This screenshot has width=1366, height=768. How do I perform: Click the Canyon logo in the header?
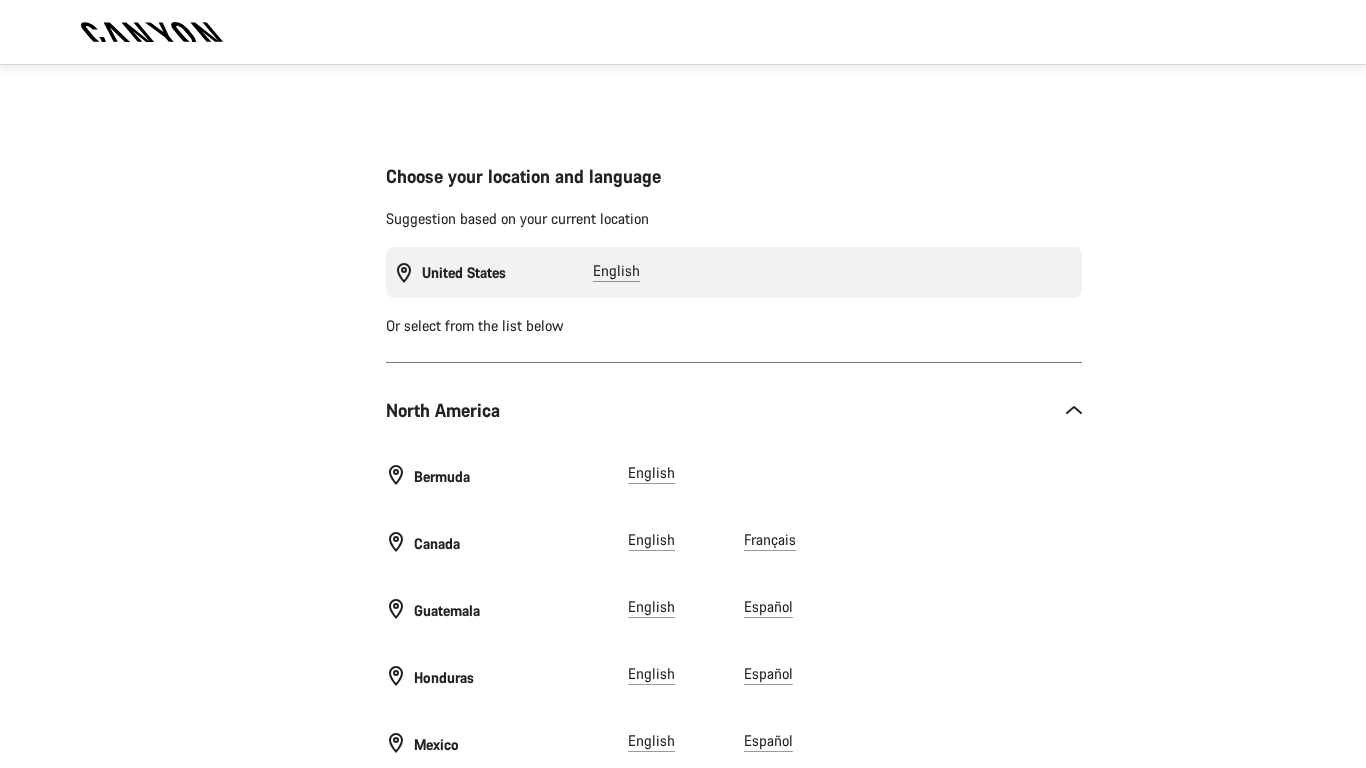point(152,32)
